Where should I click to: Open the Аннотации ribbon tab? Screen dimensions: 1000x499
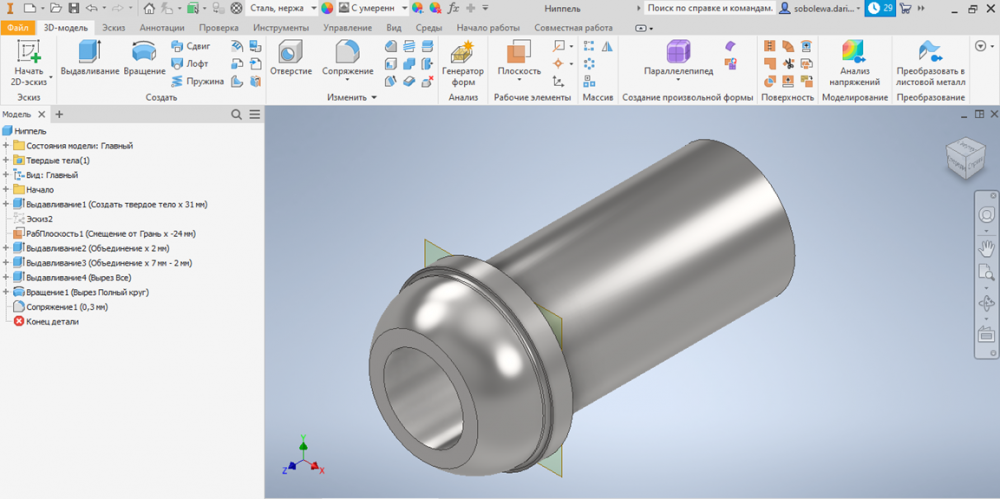(162, 28)
